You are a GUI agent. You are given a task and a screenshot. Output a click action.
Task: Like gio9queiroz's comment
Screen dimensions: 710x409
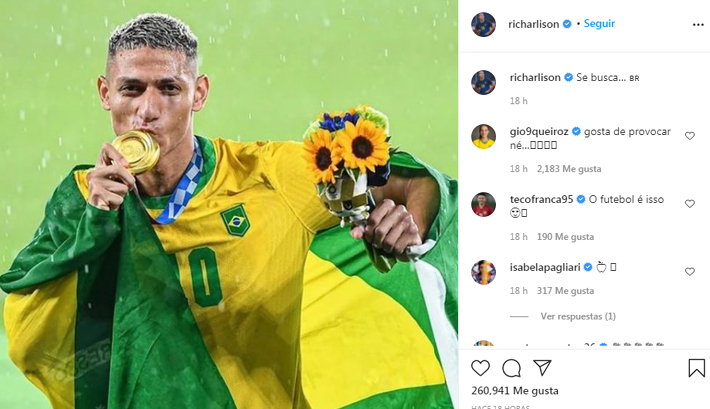tap(690, 136)
